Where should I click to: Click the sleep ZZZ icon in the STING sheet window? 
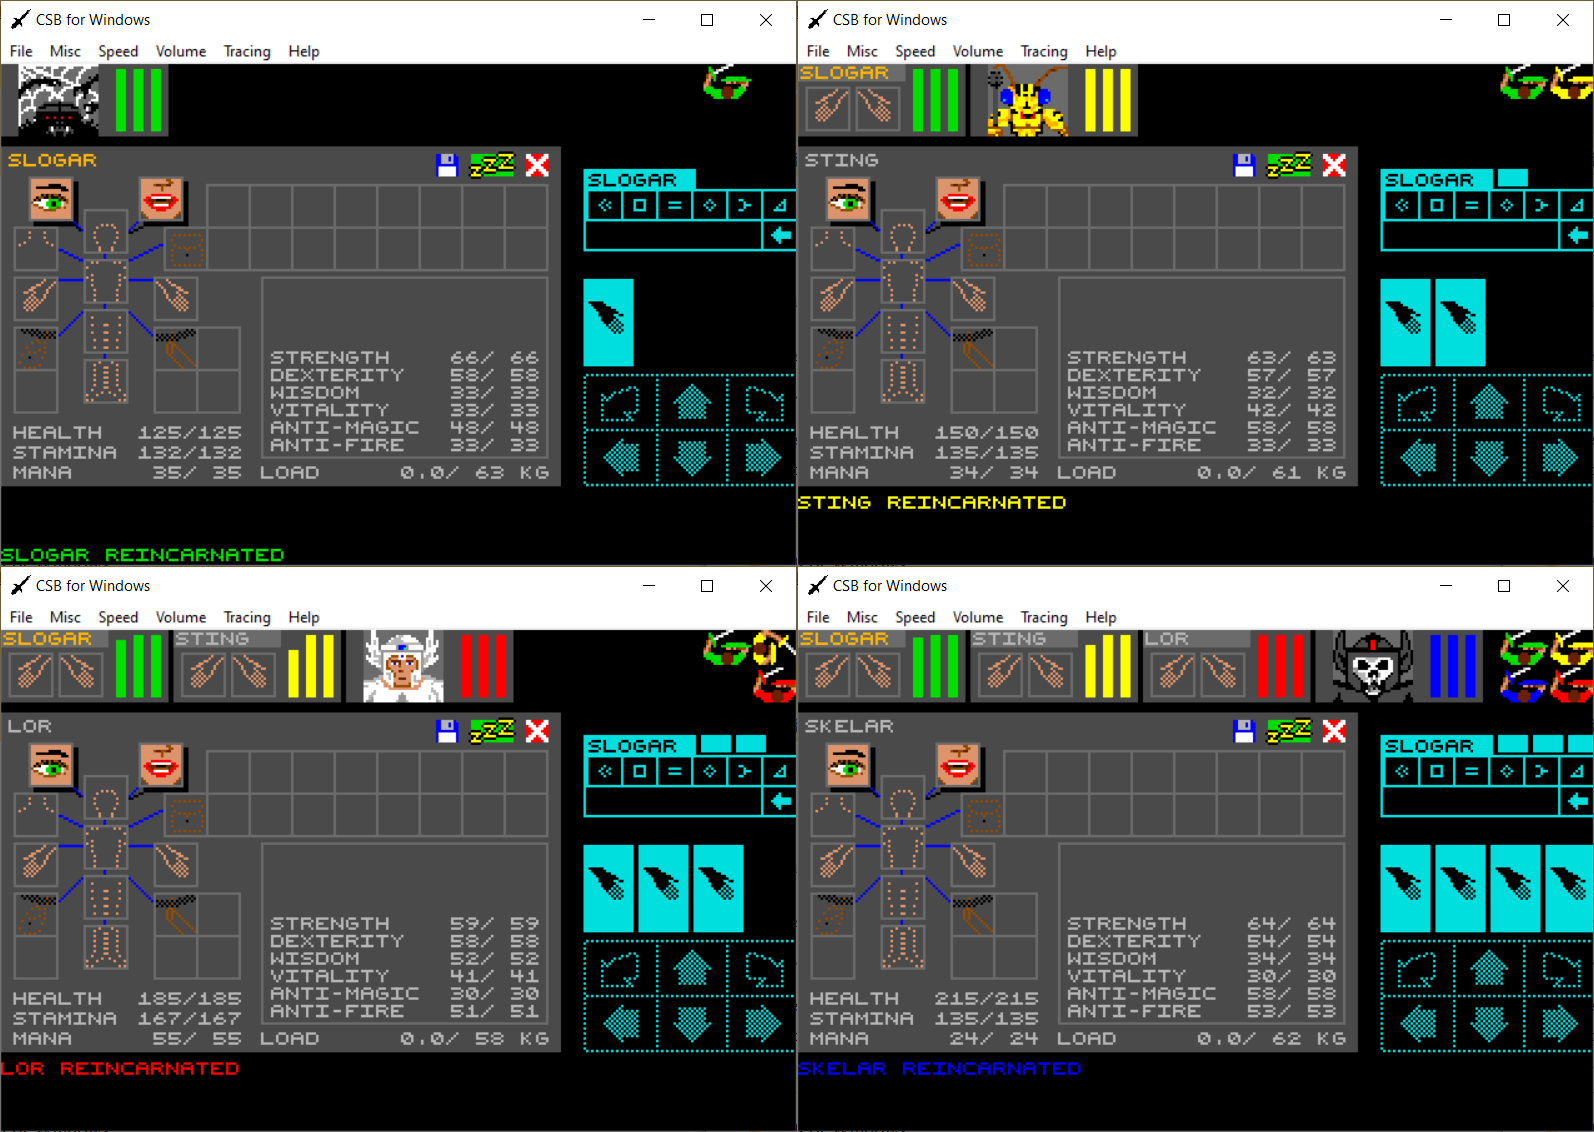pyautogui.click(x=1289, y=165)
